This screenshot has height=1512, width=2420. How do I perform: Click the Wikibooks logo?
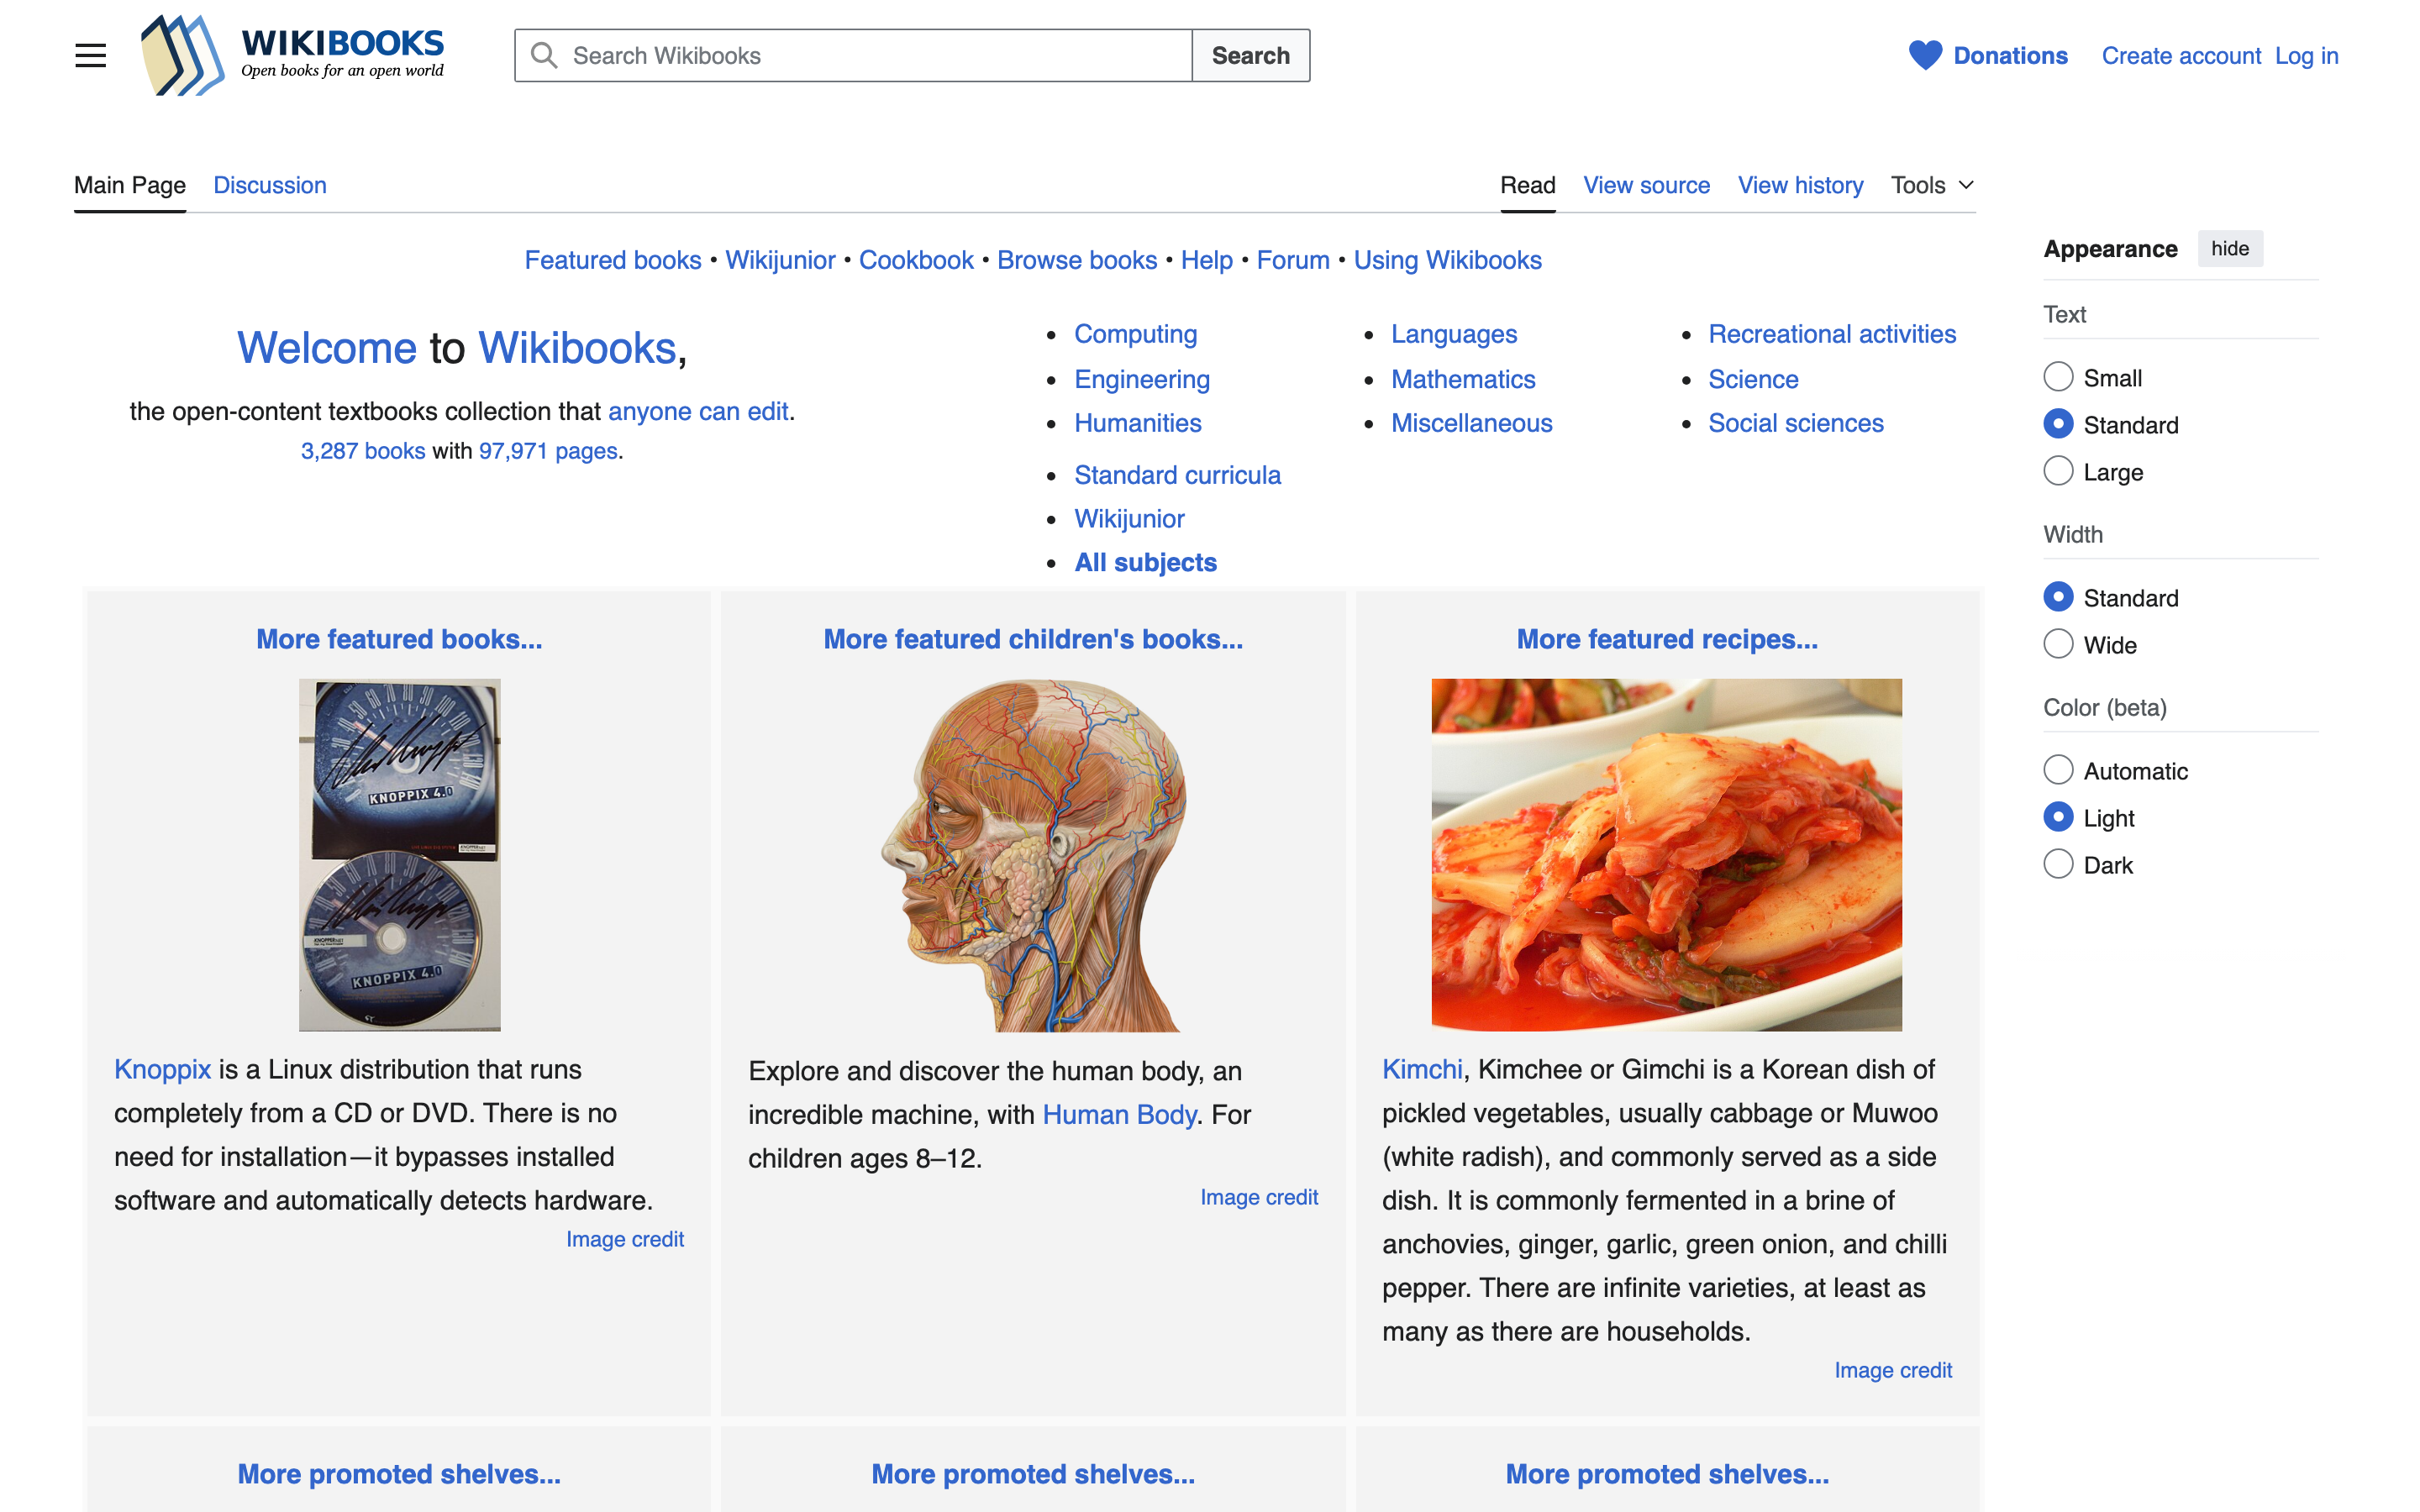[x=293, y=55]
